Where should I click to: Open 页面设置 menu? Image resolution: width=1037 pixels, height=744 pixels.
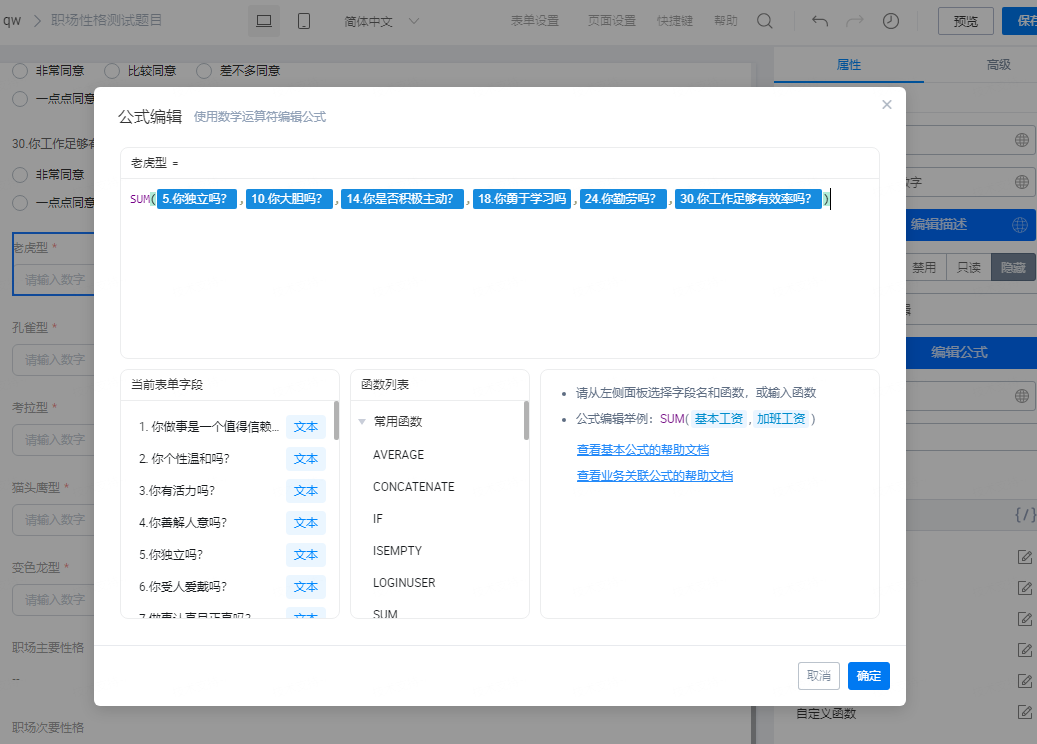click(612, 21)
